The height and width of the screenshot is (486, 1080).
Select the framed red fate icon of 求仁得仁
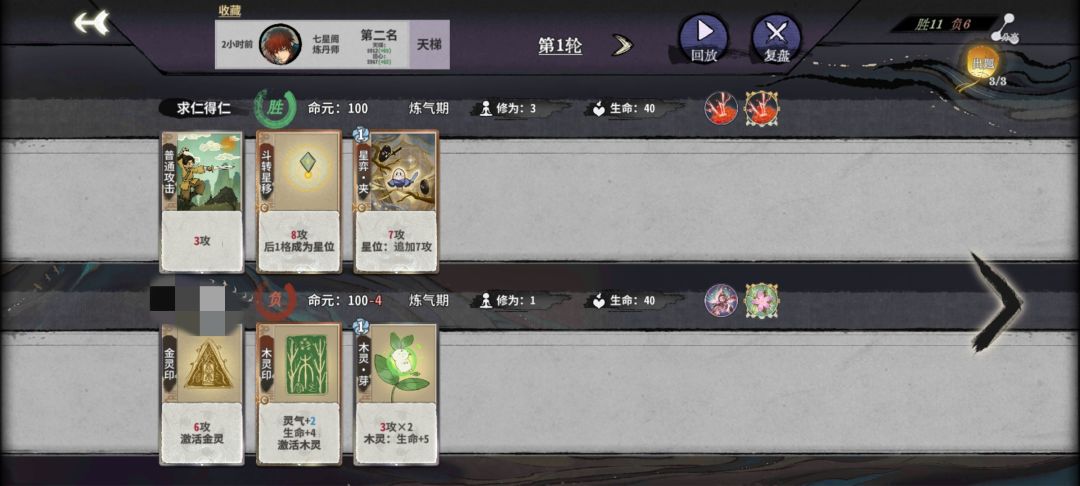click(761, 109)
